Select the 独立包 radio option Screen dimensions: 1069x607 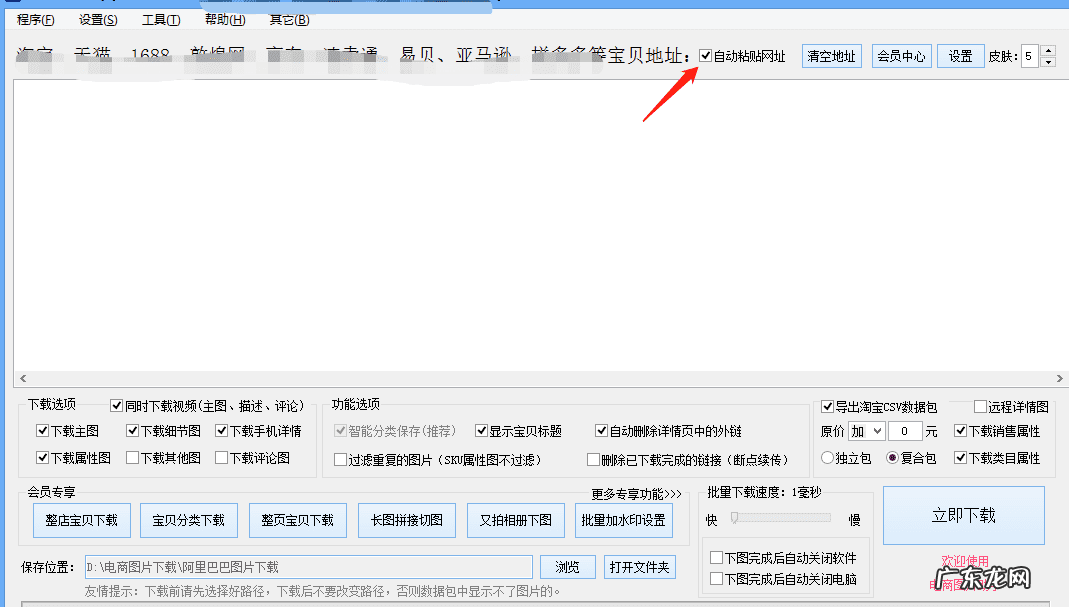(x=827, y=458)
